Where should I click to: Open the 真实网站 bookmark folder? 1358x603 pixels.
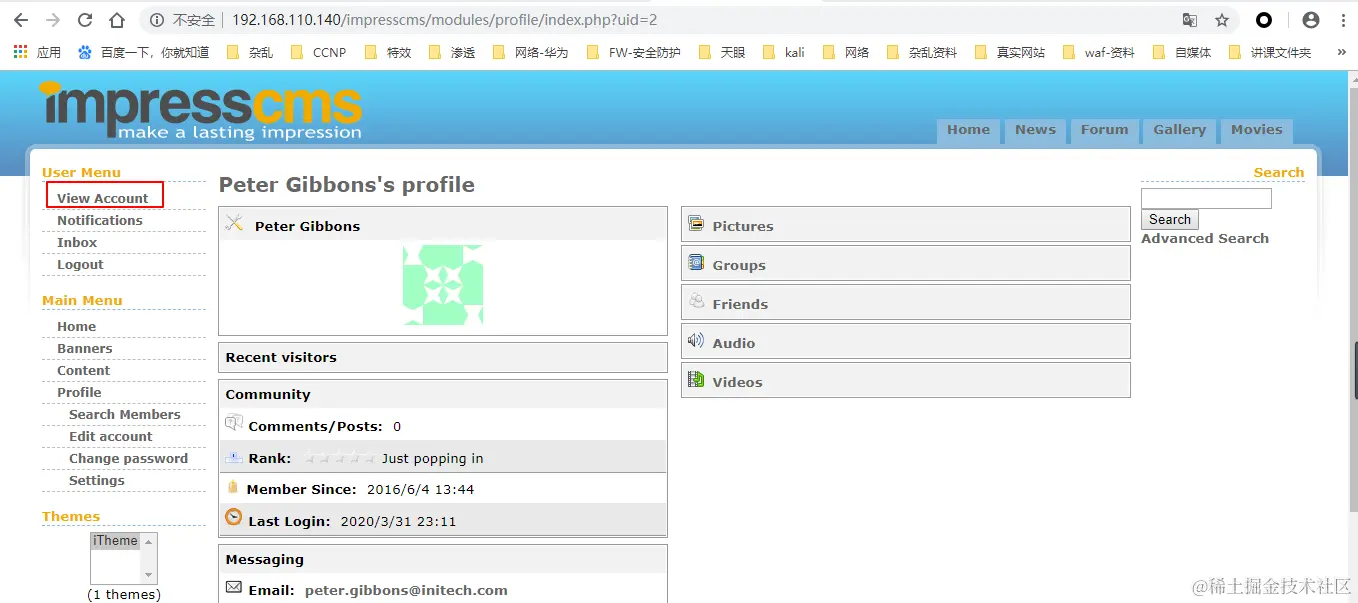[x=1010, y=52]
